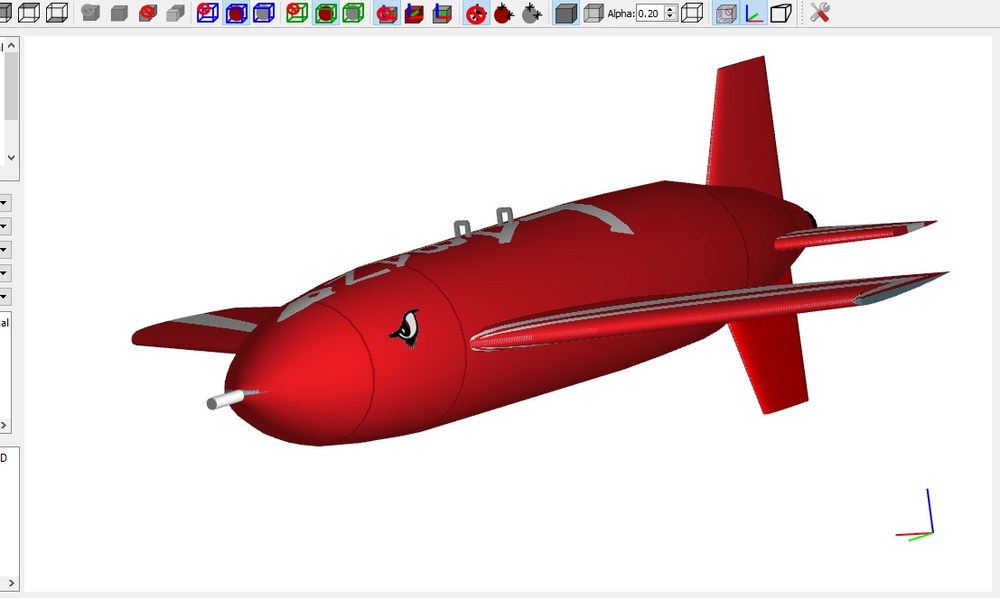Decrease Alpha value with down stepper arrow

click(670, 17)
